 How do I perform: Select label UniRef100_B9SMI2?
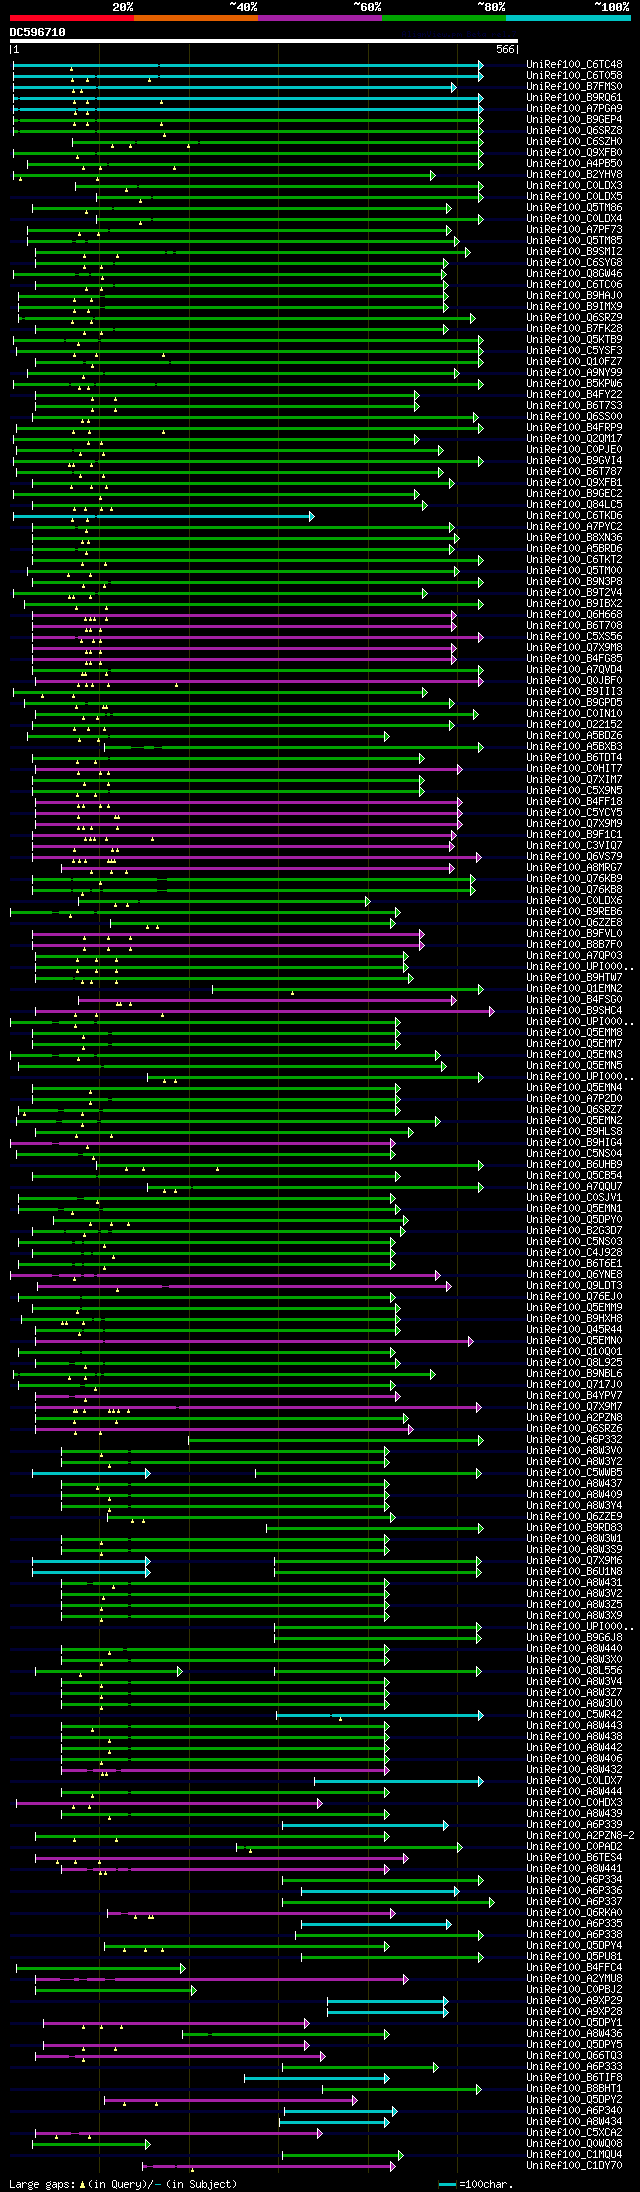(x=574, y=252)
